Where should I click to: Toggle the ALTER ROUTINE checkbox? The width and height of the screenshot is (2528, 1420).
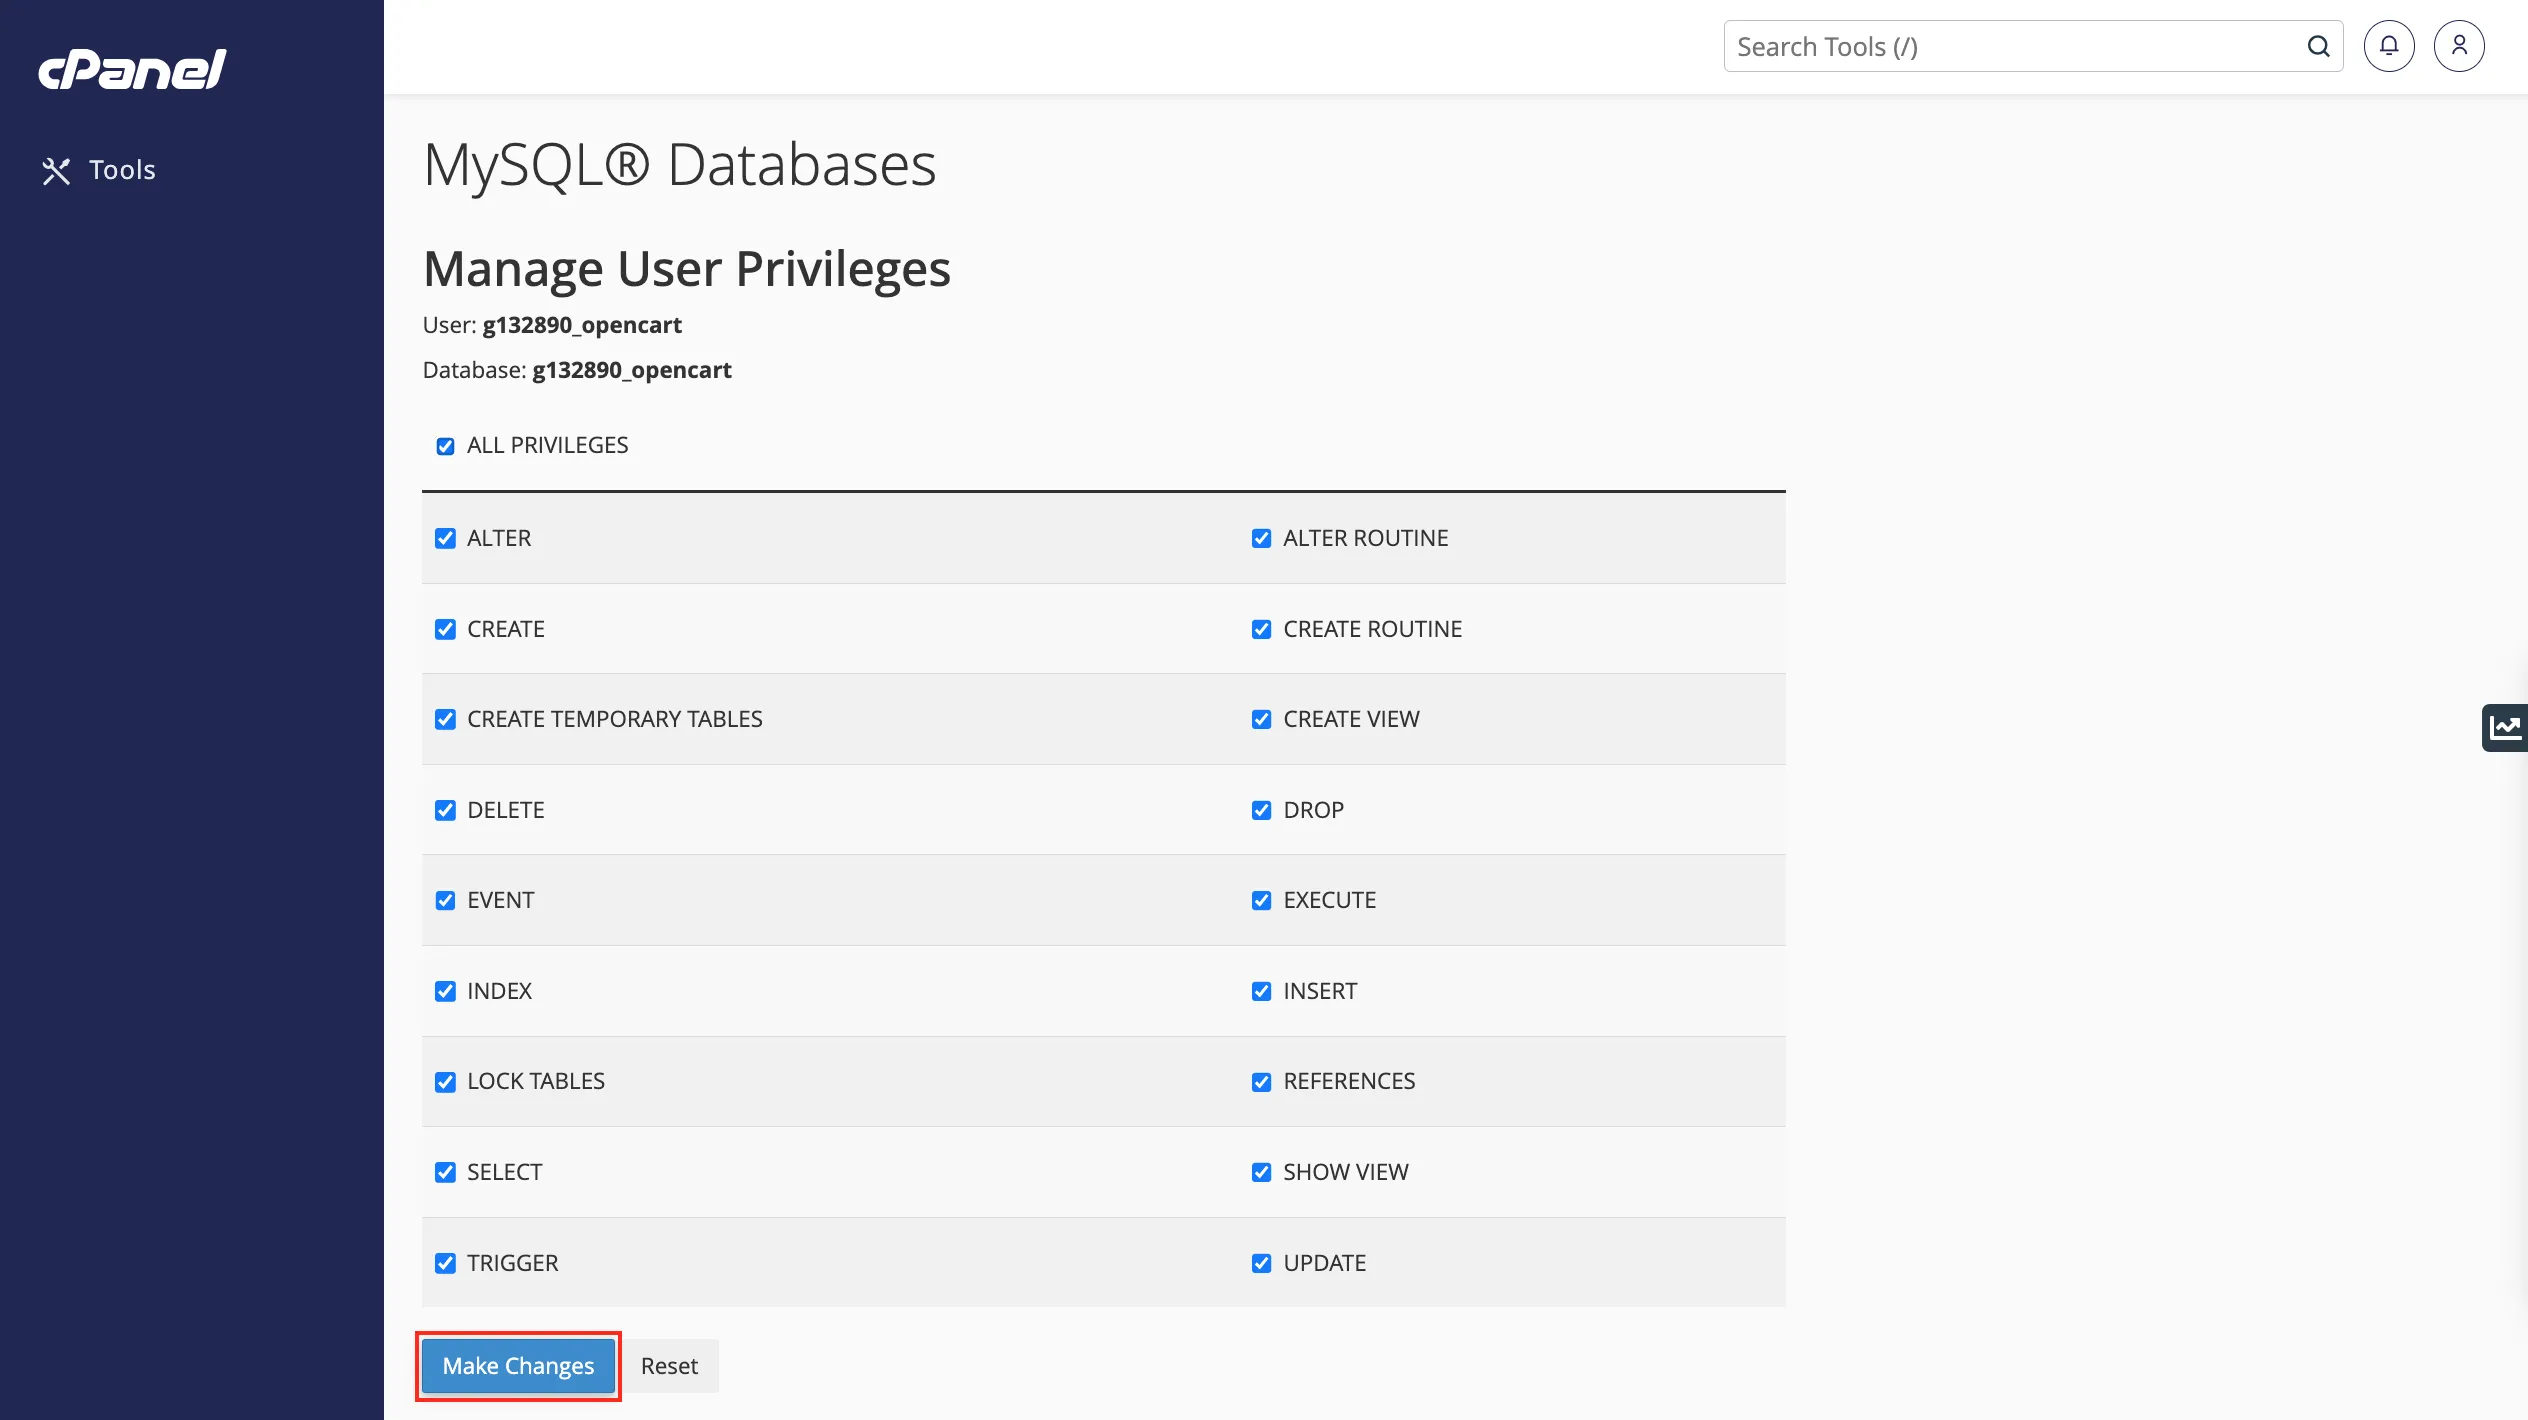(1261, 539)
